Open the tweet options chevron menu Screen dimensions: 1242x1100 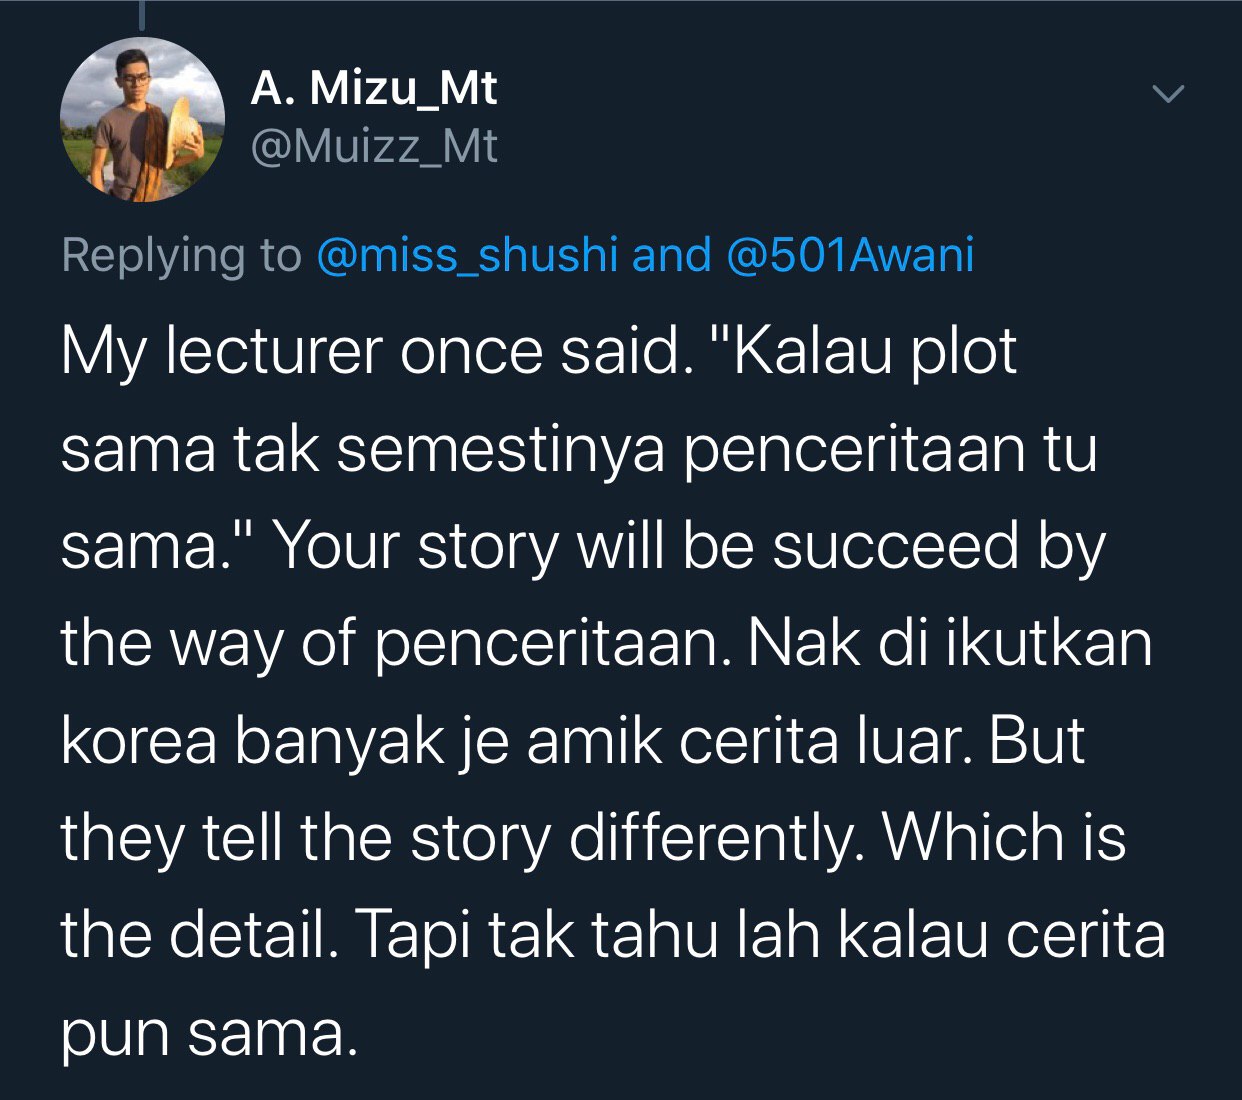(x=1167, y=95)
